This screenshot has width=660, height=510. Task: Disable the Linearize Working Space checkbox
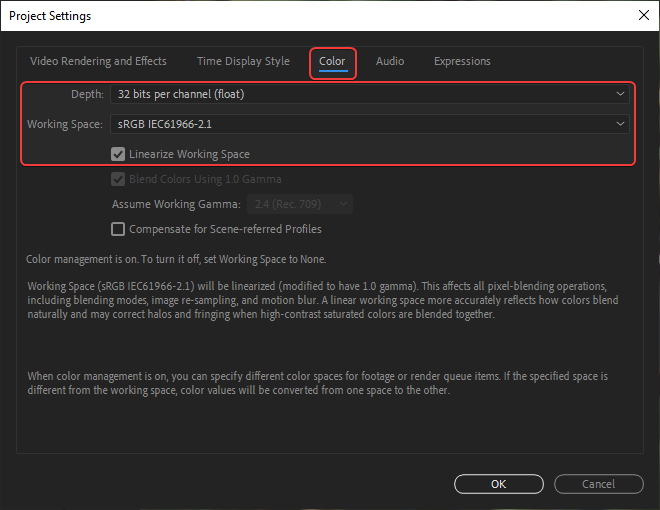tap(119, 155)
